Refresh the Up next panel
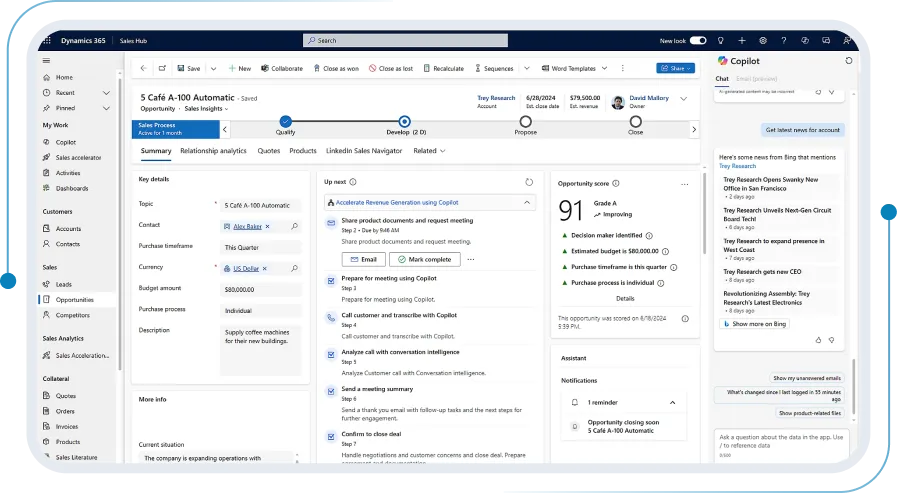Image resolution: width=897 pixels, height=493 pixels. 529,182
